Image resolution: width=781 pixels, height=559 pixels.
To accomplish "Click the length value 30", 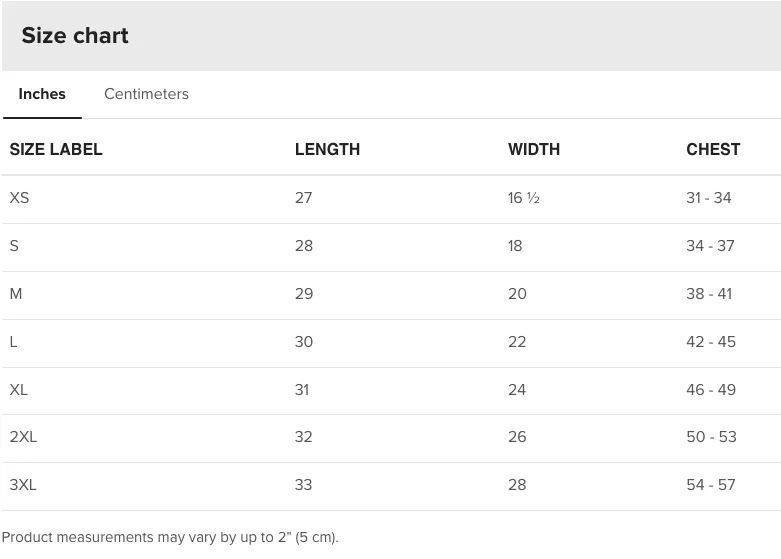I will point(304,342).
